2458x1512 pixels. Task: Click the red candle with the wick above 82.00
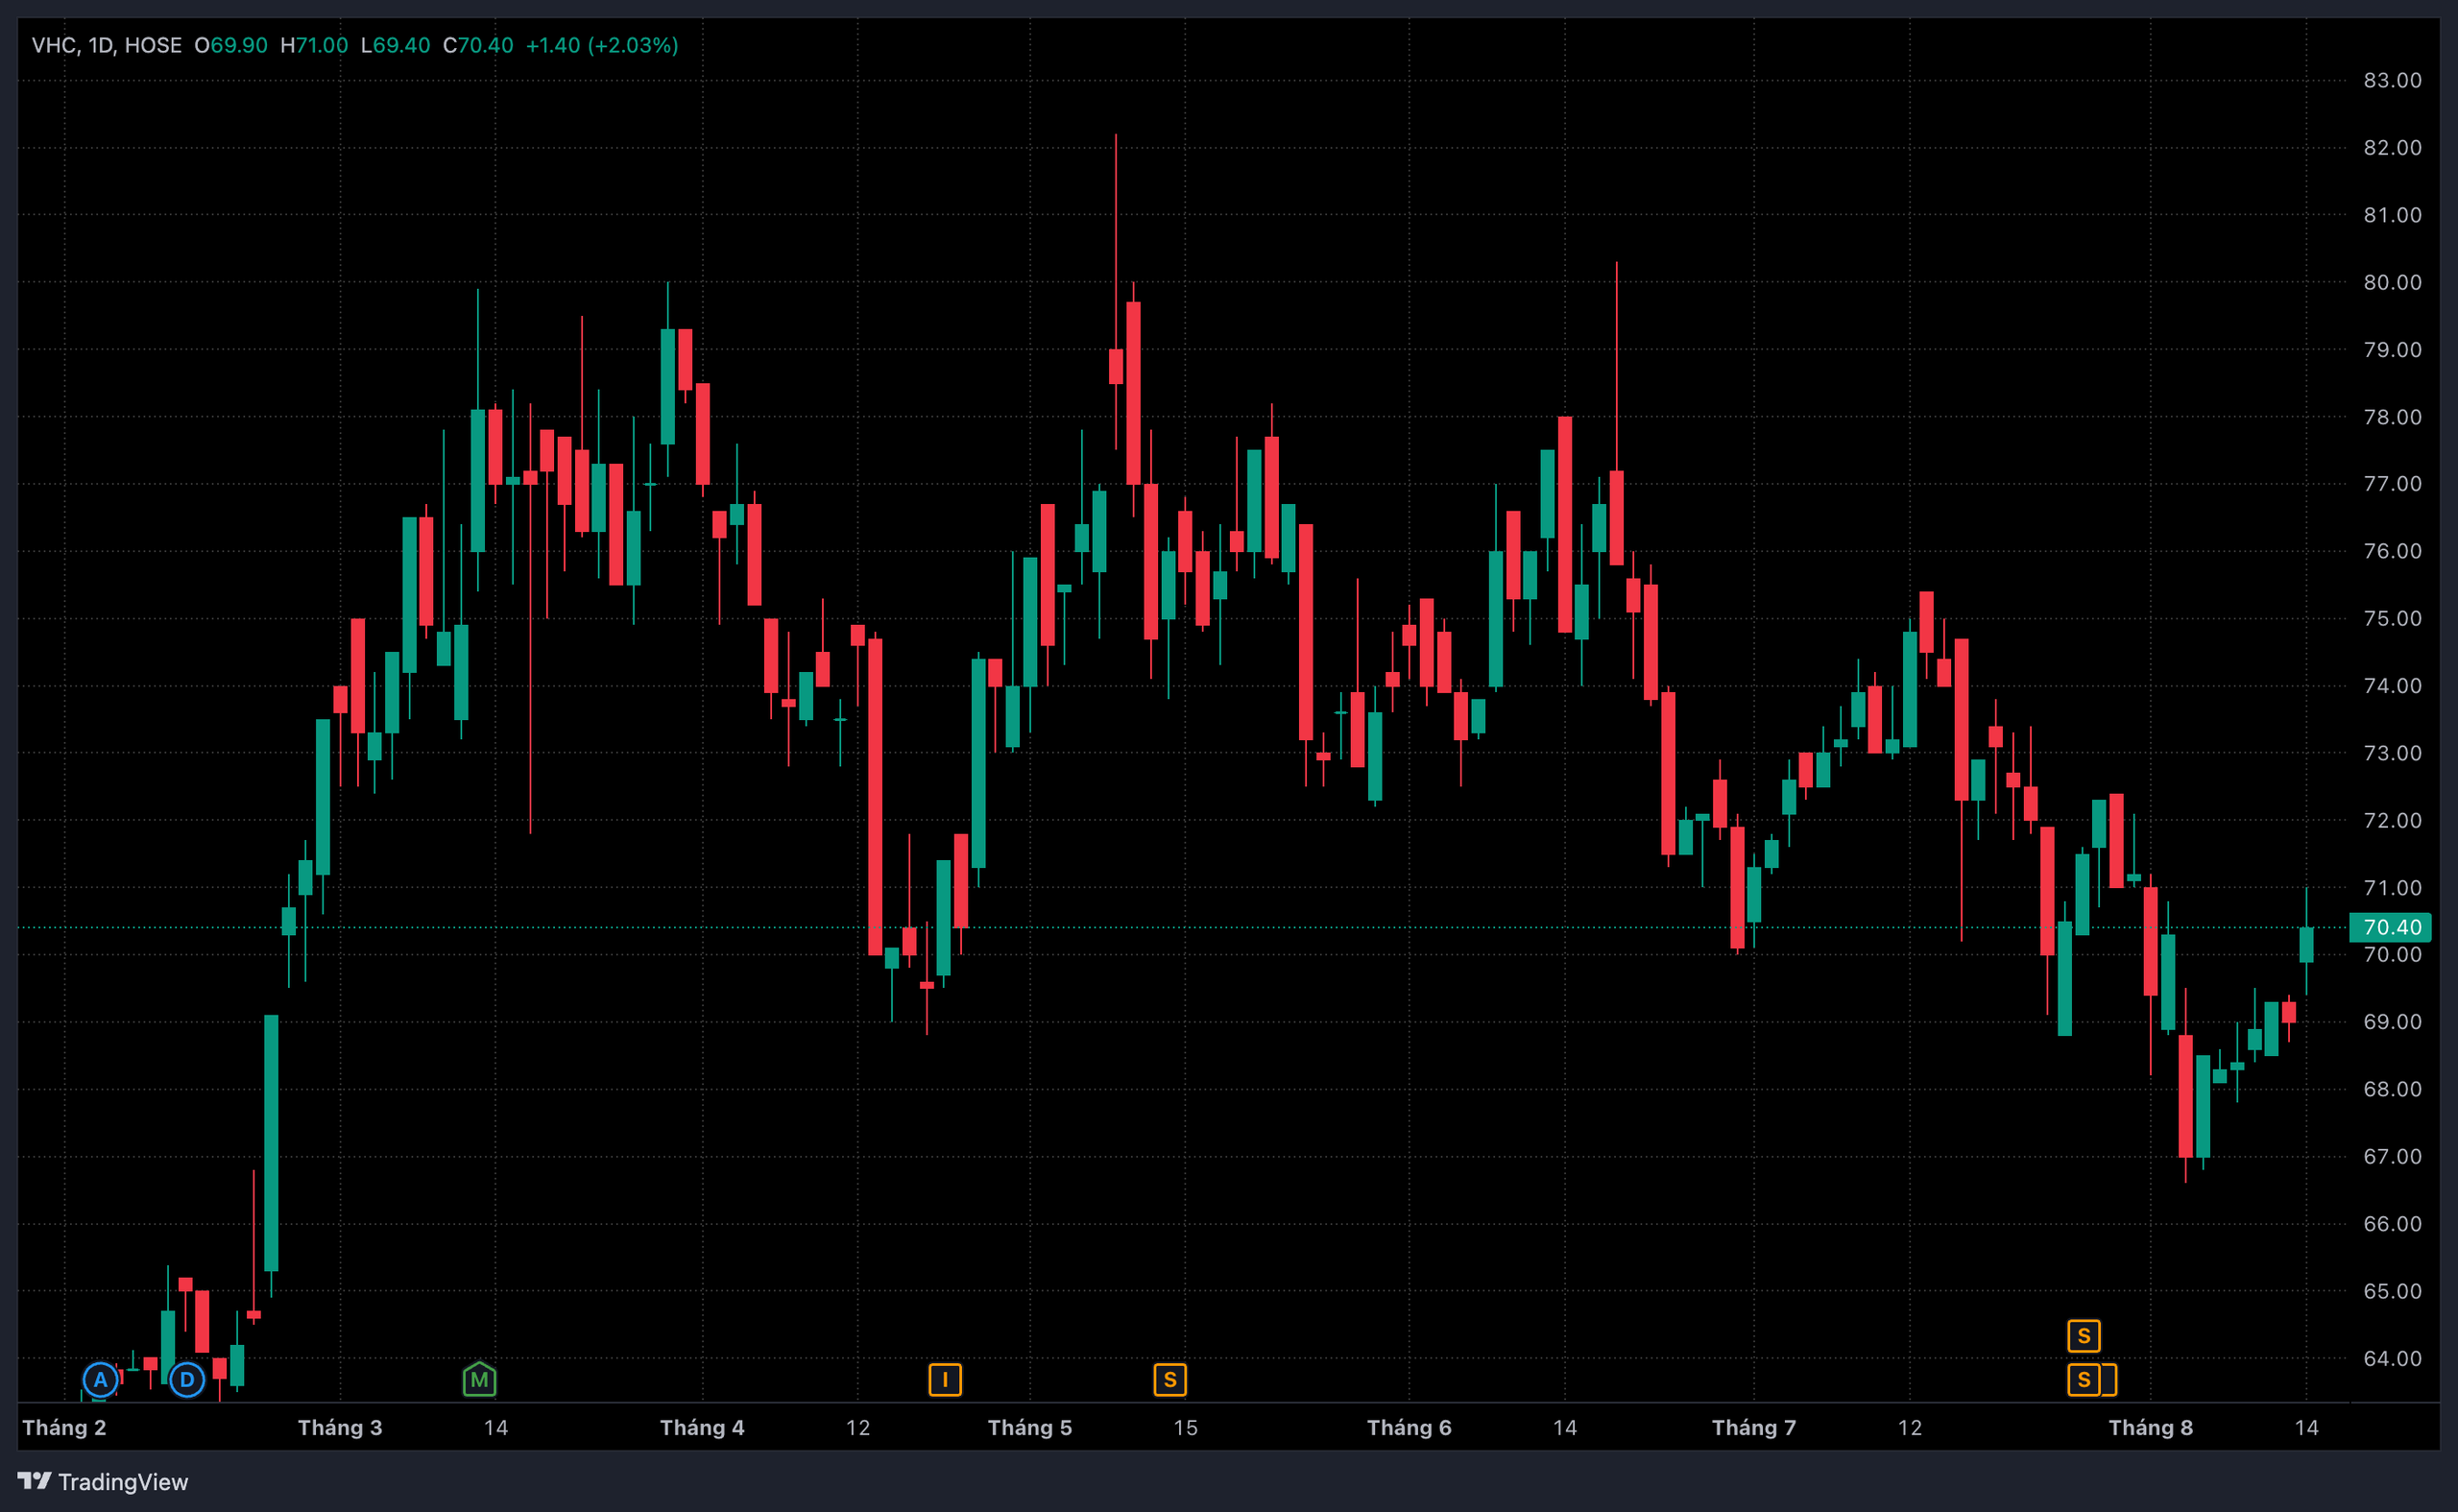(1116, 366)
